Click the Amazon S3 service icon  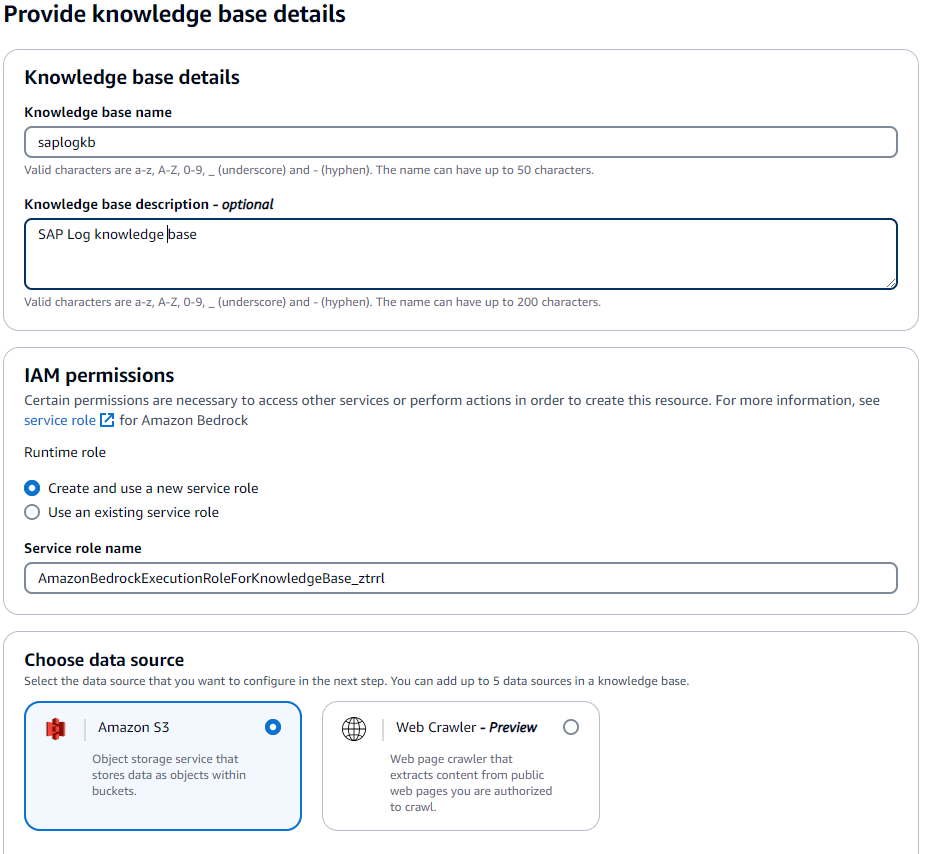pyautogui.click(x=53, y=728)
